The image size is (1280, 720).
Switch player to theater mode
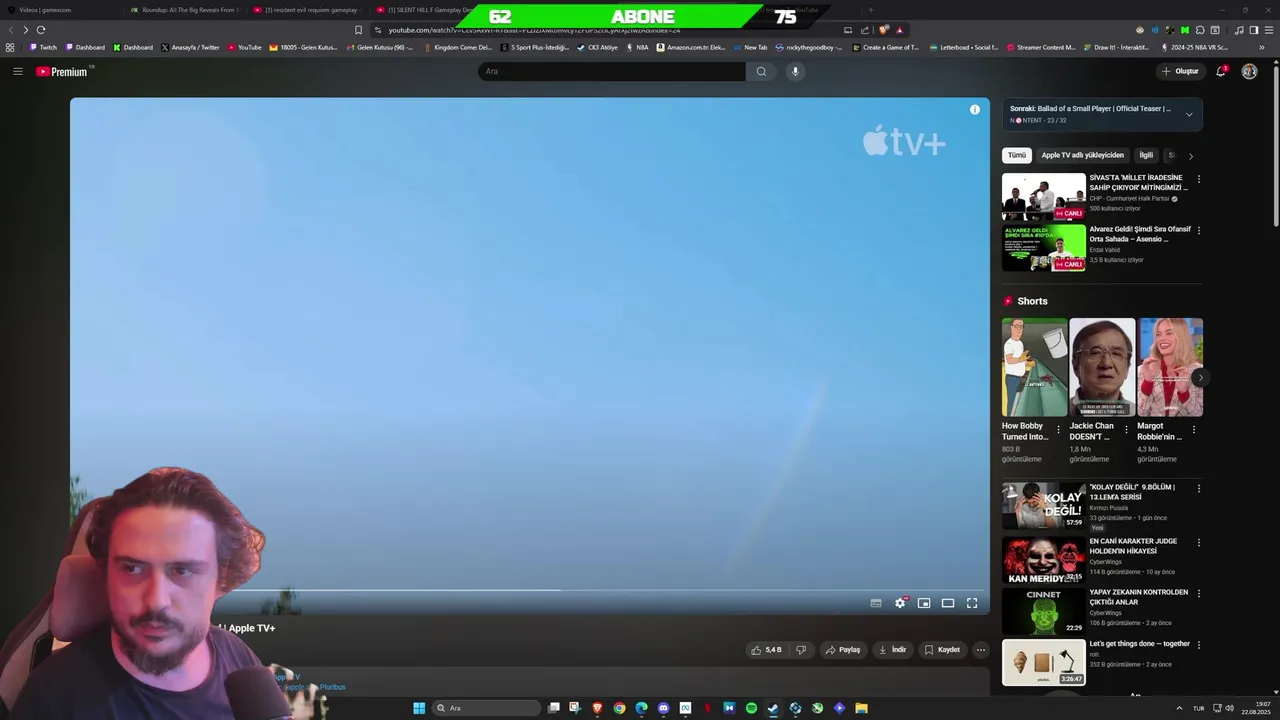click(x=948, y=603)
